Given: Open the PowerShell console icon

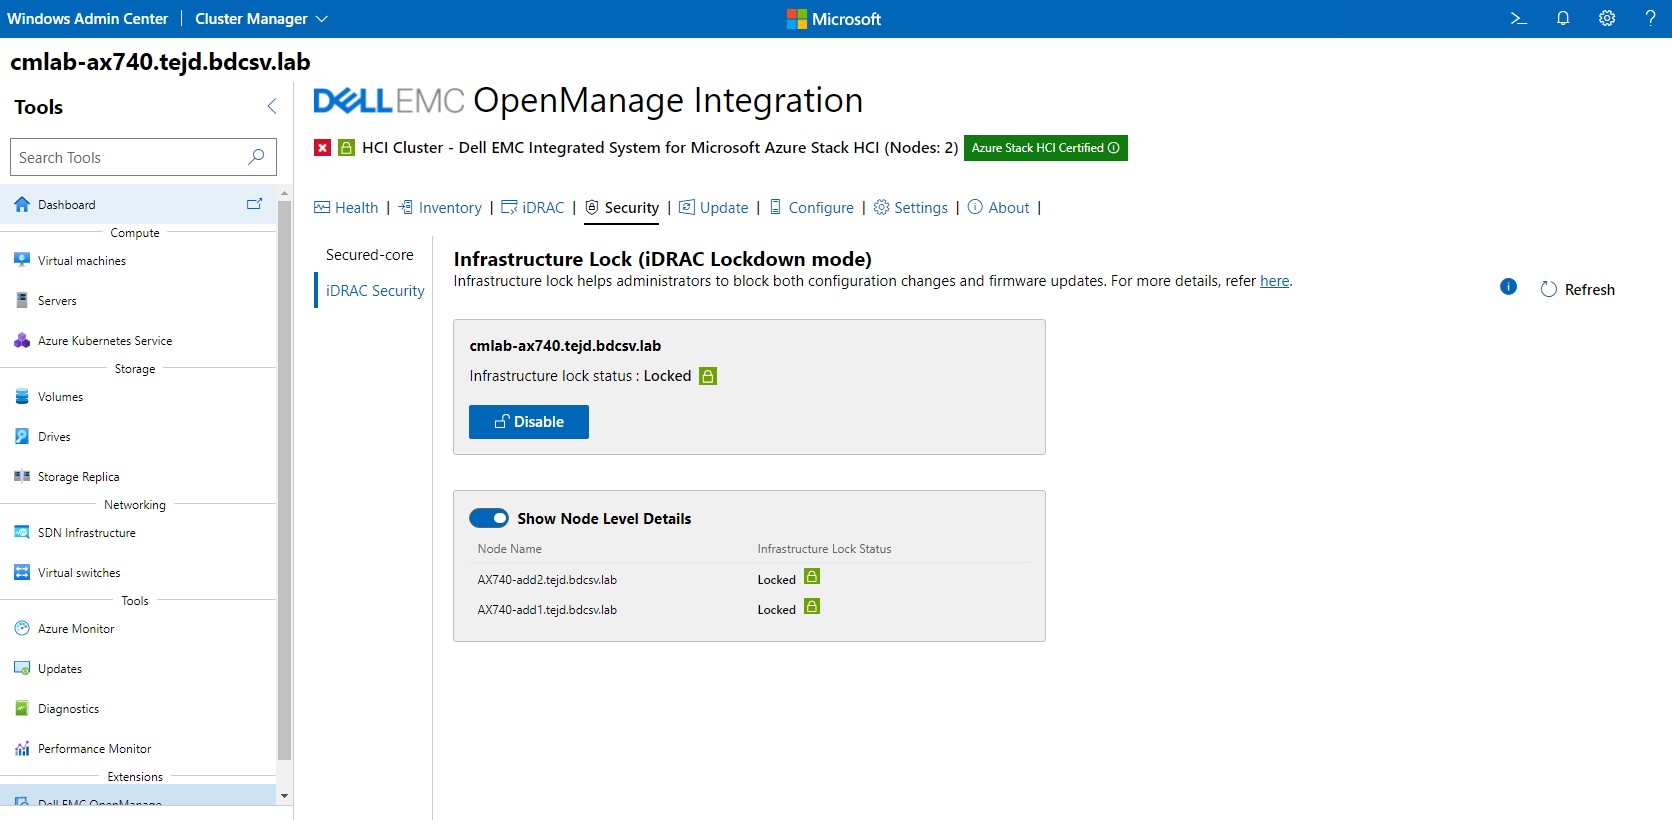Looking at the screenshot, I should (1518, 18).
